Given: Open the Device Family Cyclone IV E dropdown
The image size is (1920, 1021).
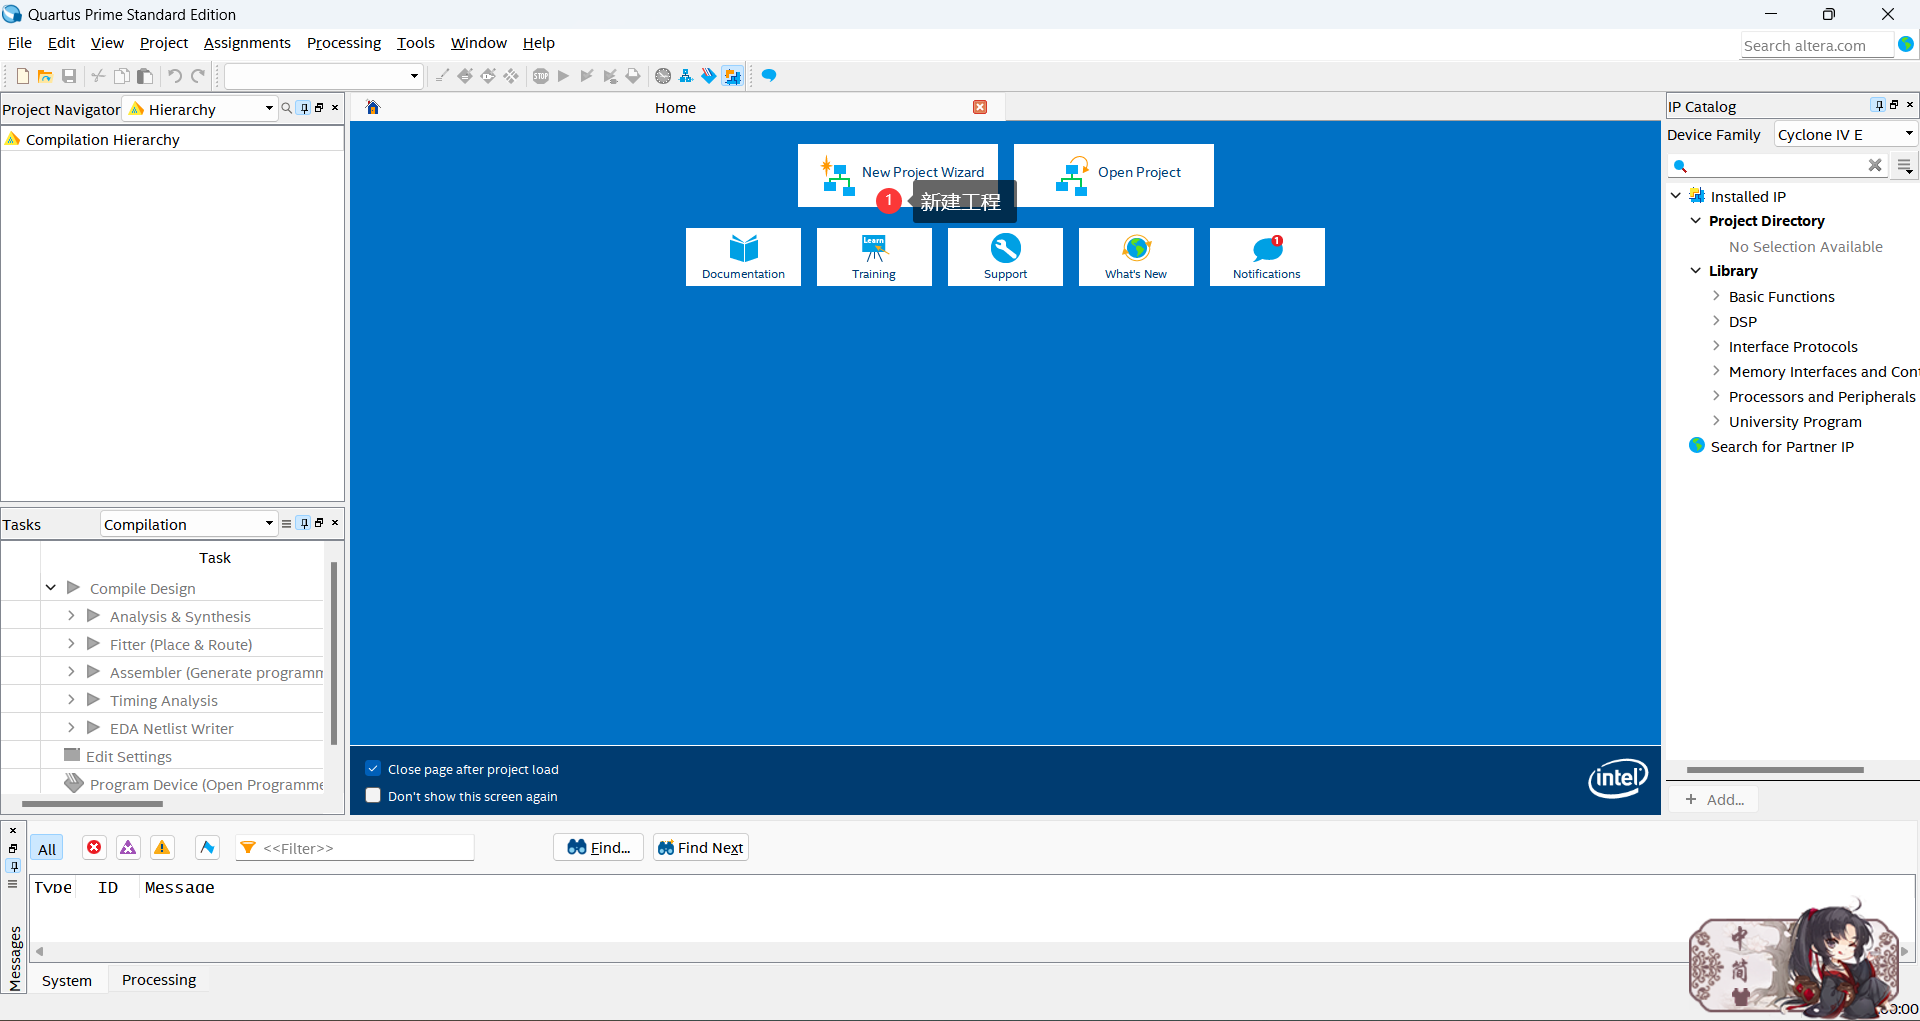Looking at the screenshot, I should [x=1845, y=135].
